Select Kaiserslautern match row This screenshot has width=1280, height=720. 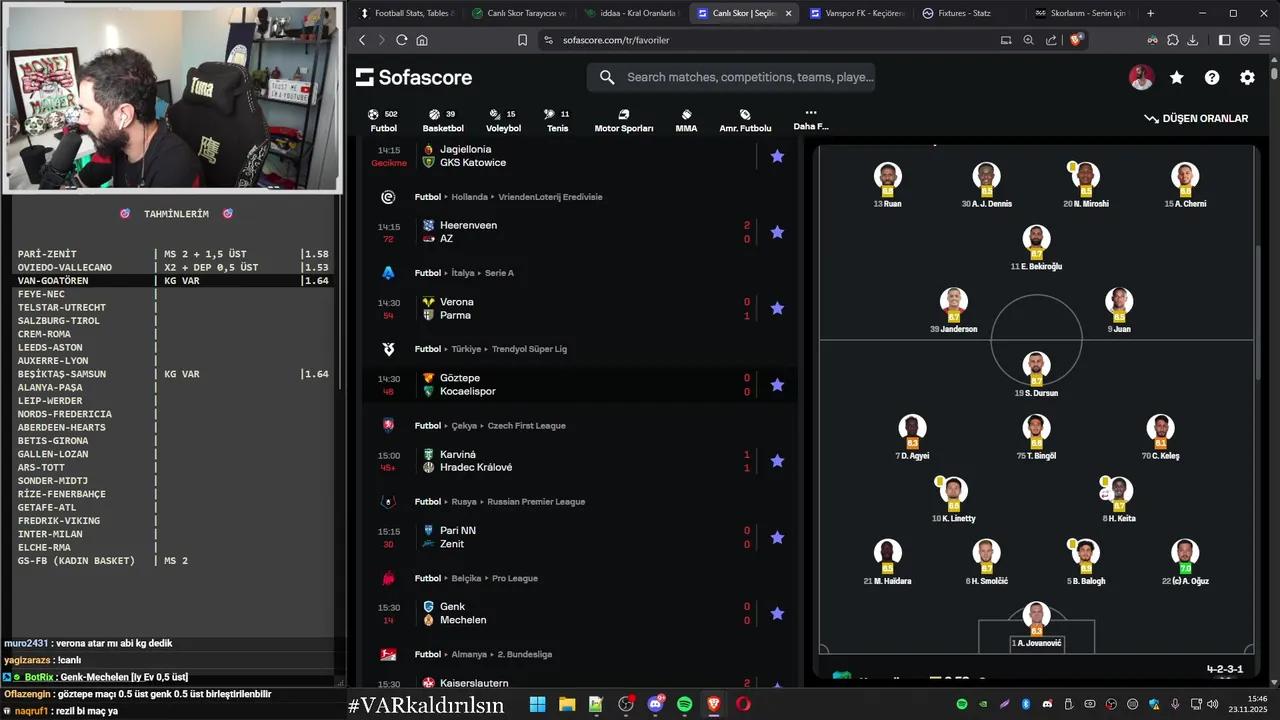580,683
